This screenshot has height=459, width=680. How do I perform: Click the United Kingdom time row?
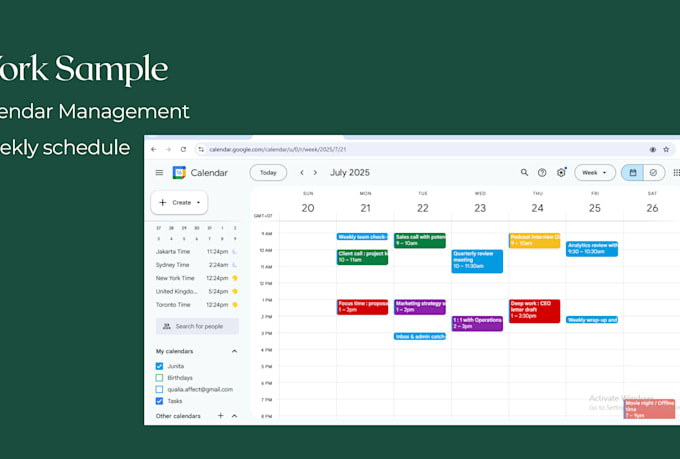pyautogui.click(x=197, y=292)
